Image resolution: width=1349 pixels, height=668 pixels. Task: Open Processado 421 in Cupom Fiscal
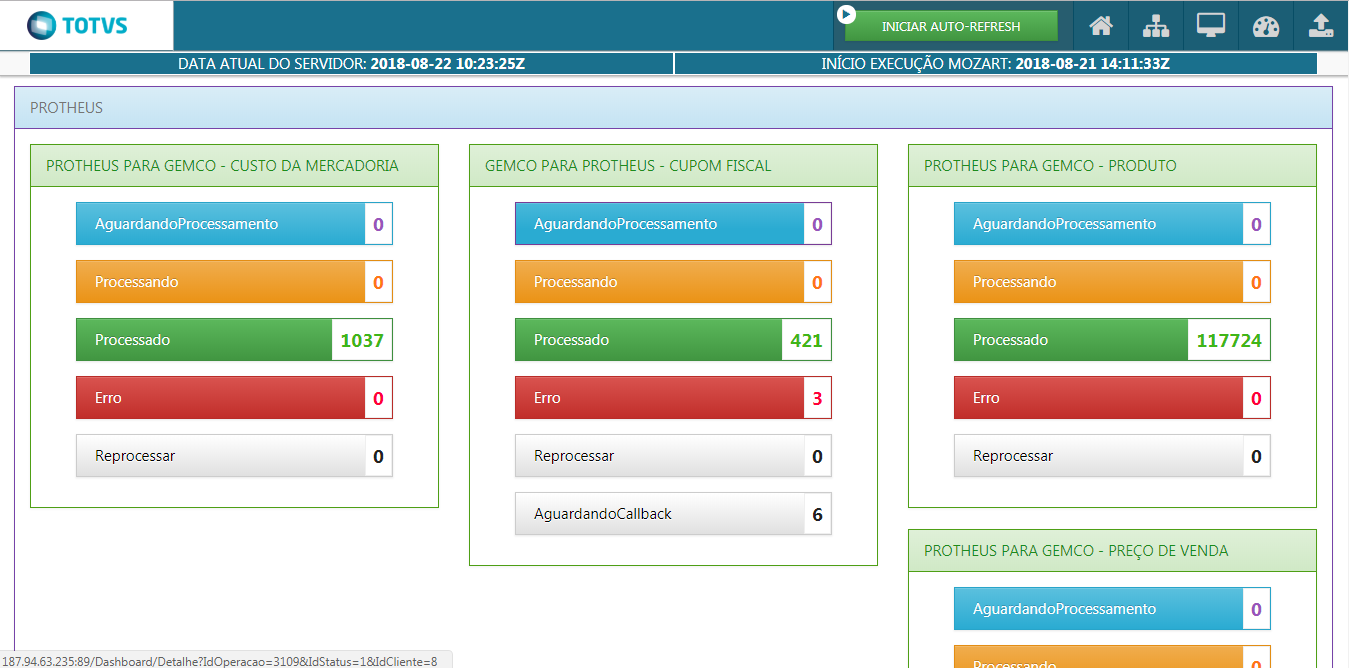[x=673, y=340]
